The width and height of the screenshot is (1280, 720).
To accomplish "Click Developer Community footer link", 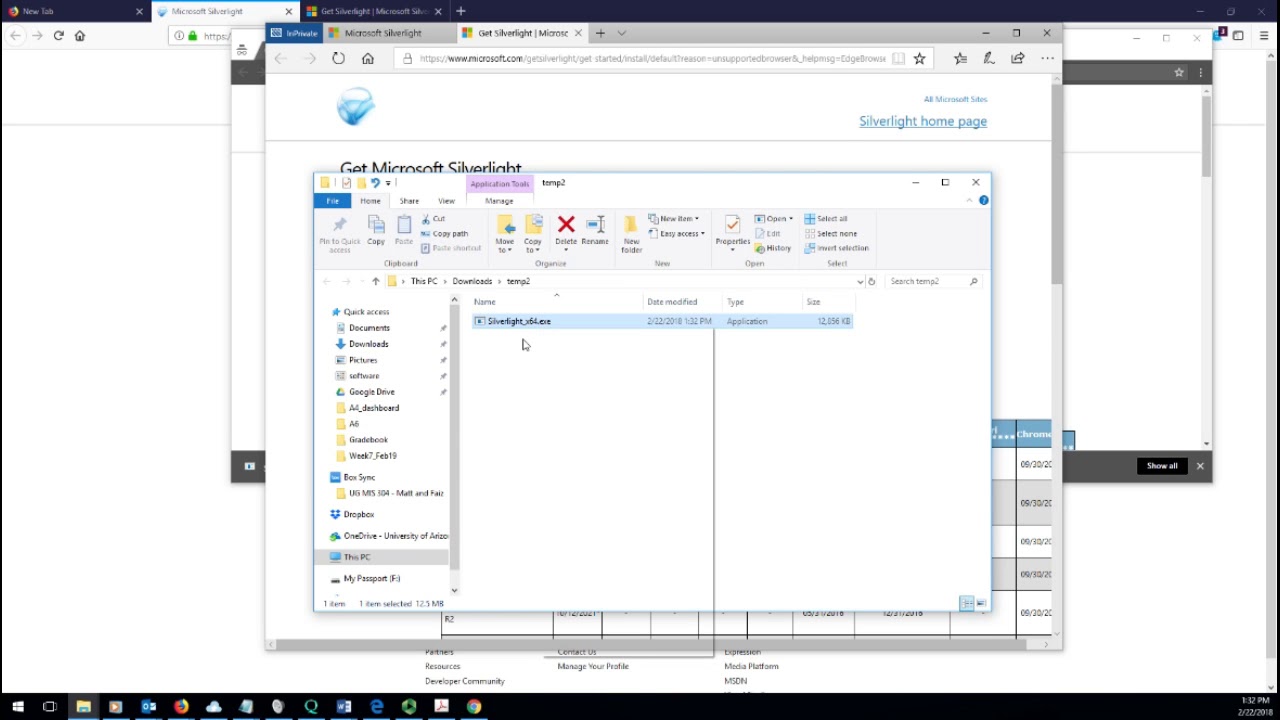I will (x=465, y=681).
